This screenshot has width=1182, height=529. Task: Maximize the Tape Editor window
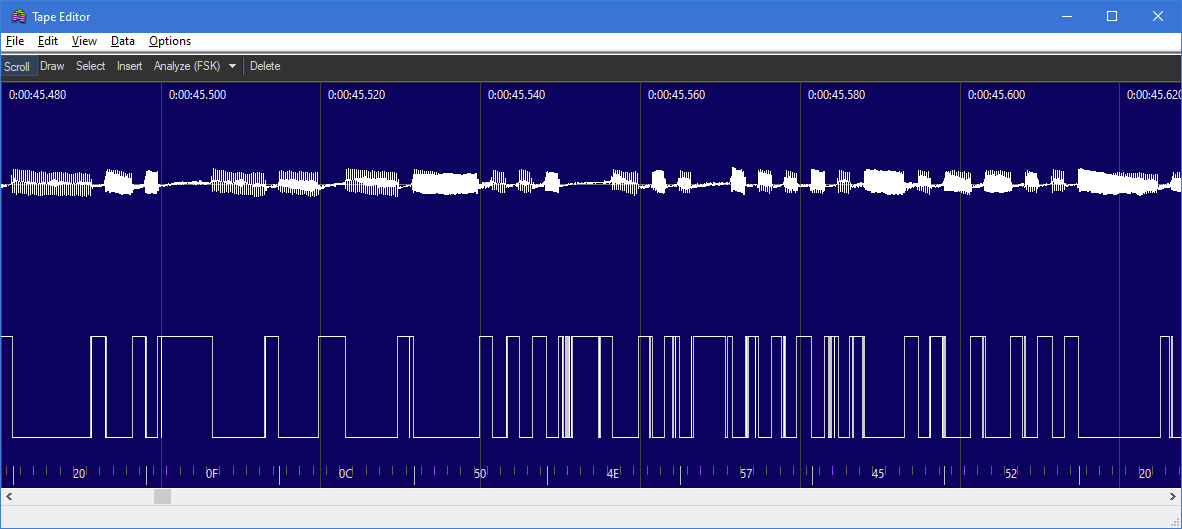[1112, 17]
